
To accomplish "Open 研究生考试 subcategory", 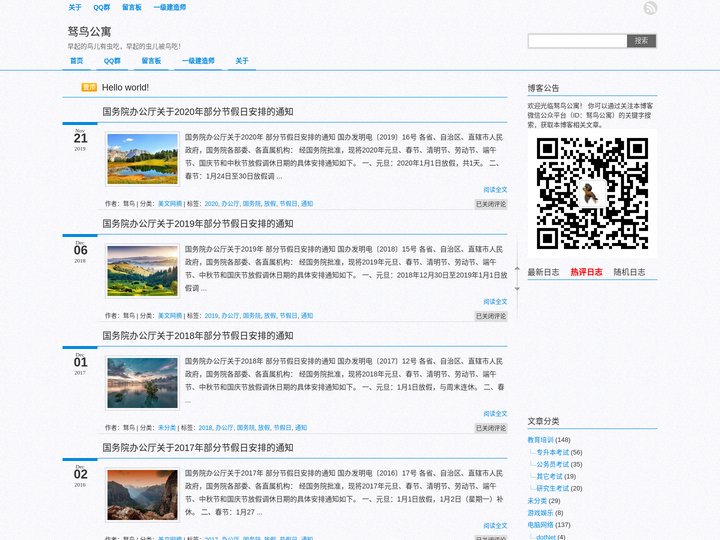I will (x=553, y=488).
